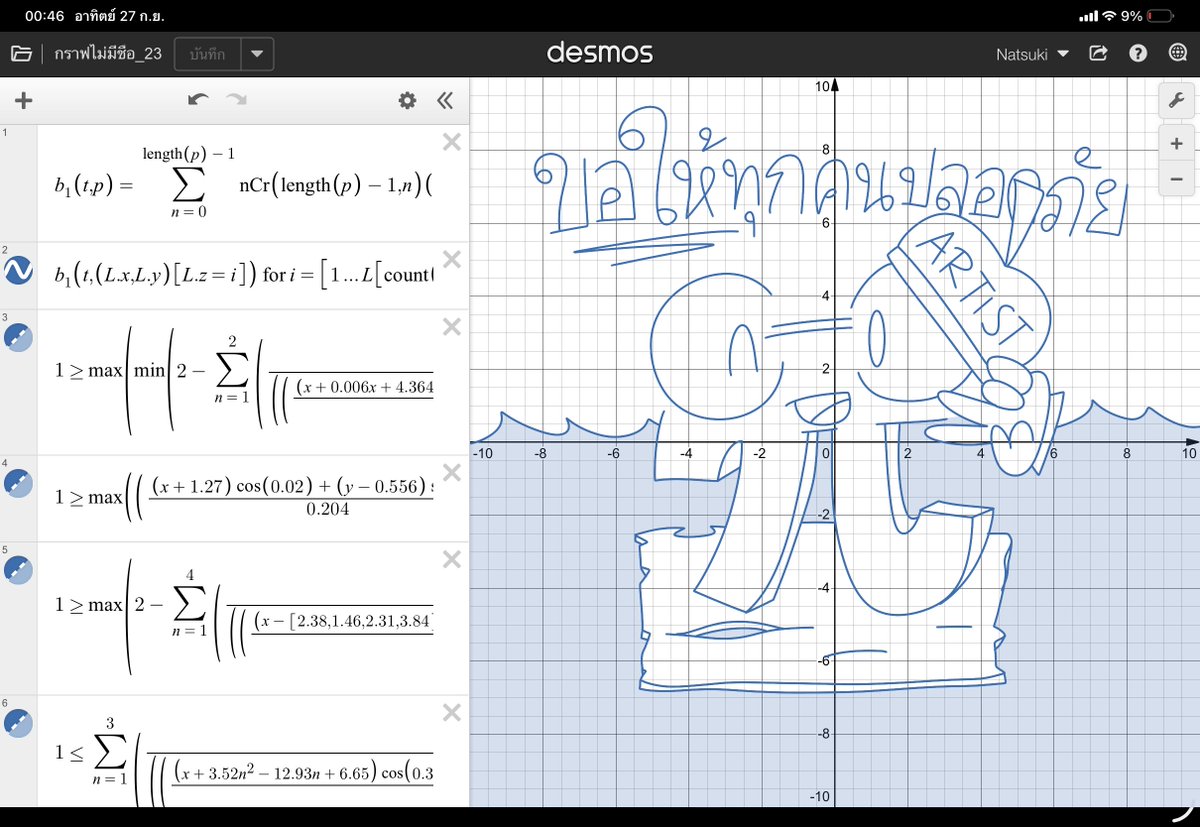The image size is (1200, 827).
Task: Zoom out the graph with minus button
Action: (x=1175, y=180)
